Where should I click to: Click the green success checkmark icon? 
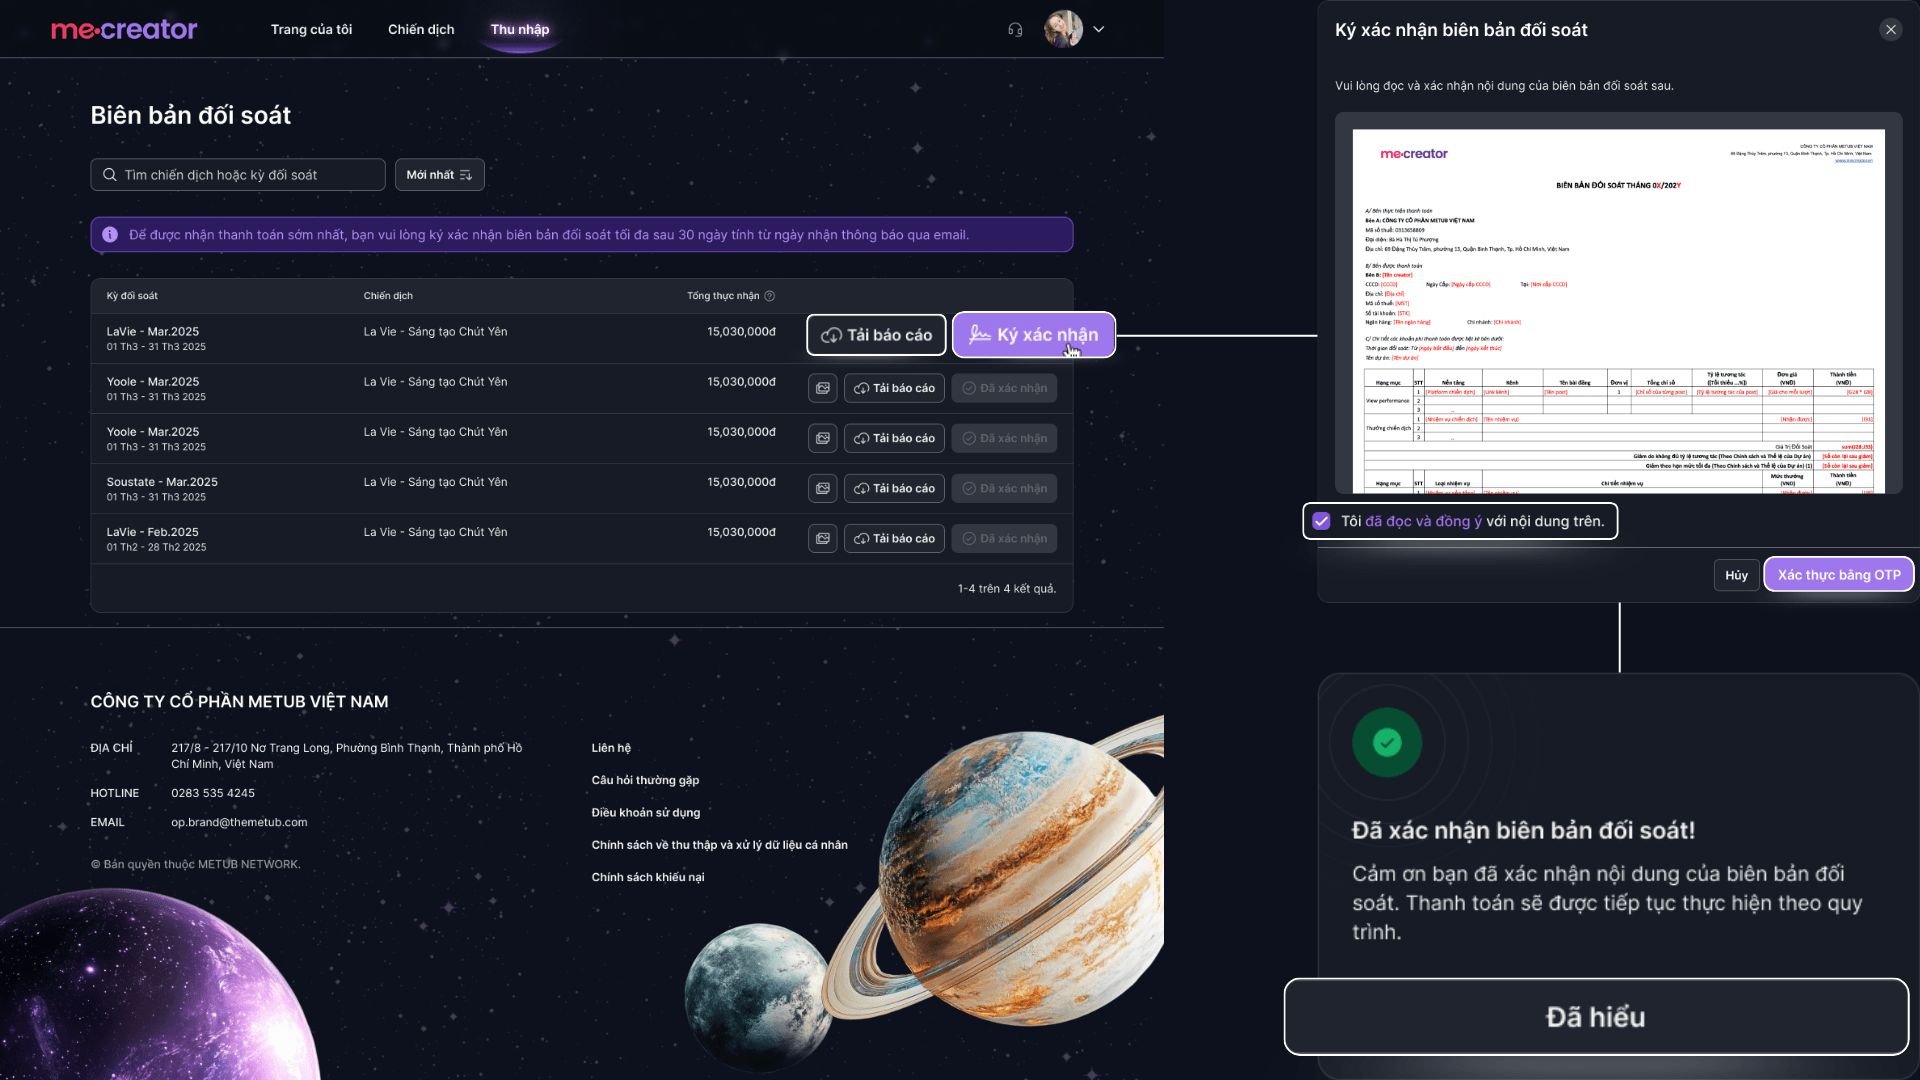(x=1386, y=742)
